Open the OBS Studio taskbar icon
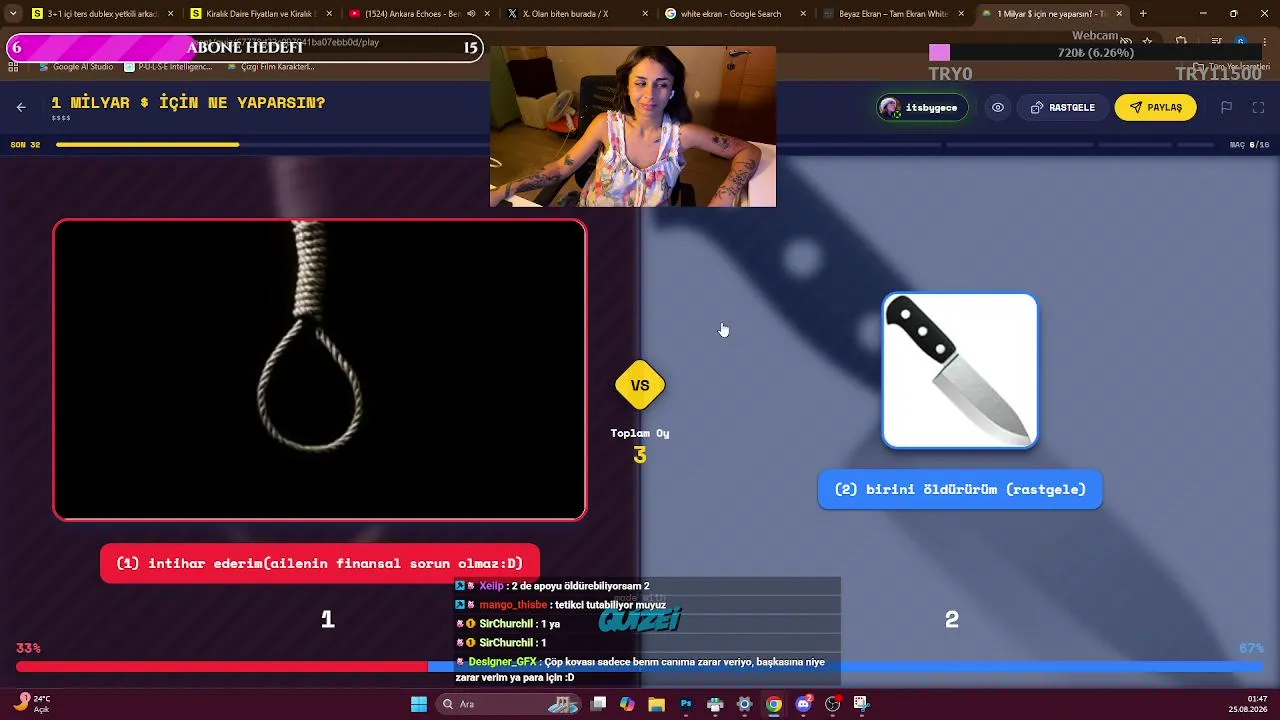Screen dimensions: 1280x720 point(832,704)
